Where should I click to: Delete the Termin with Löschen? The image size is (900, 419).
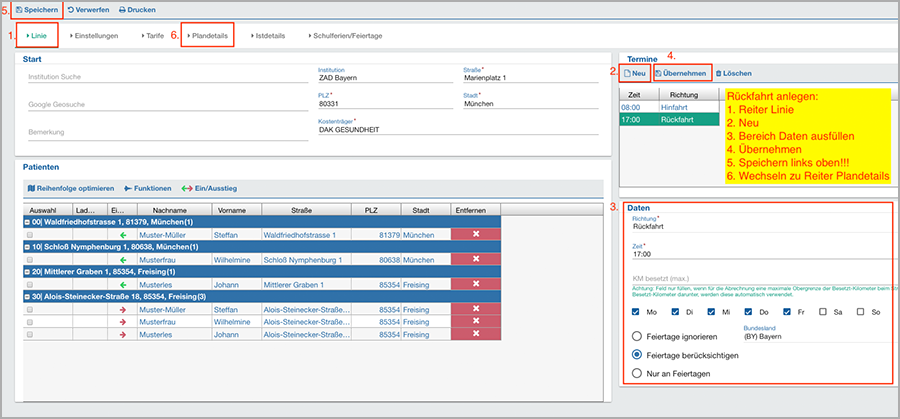click(734, 73)
